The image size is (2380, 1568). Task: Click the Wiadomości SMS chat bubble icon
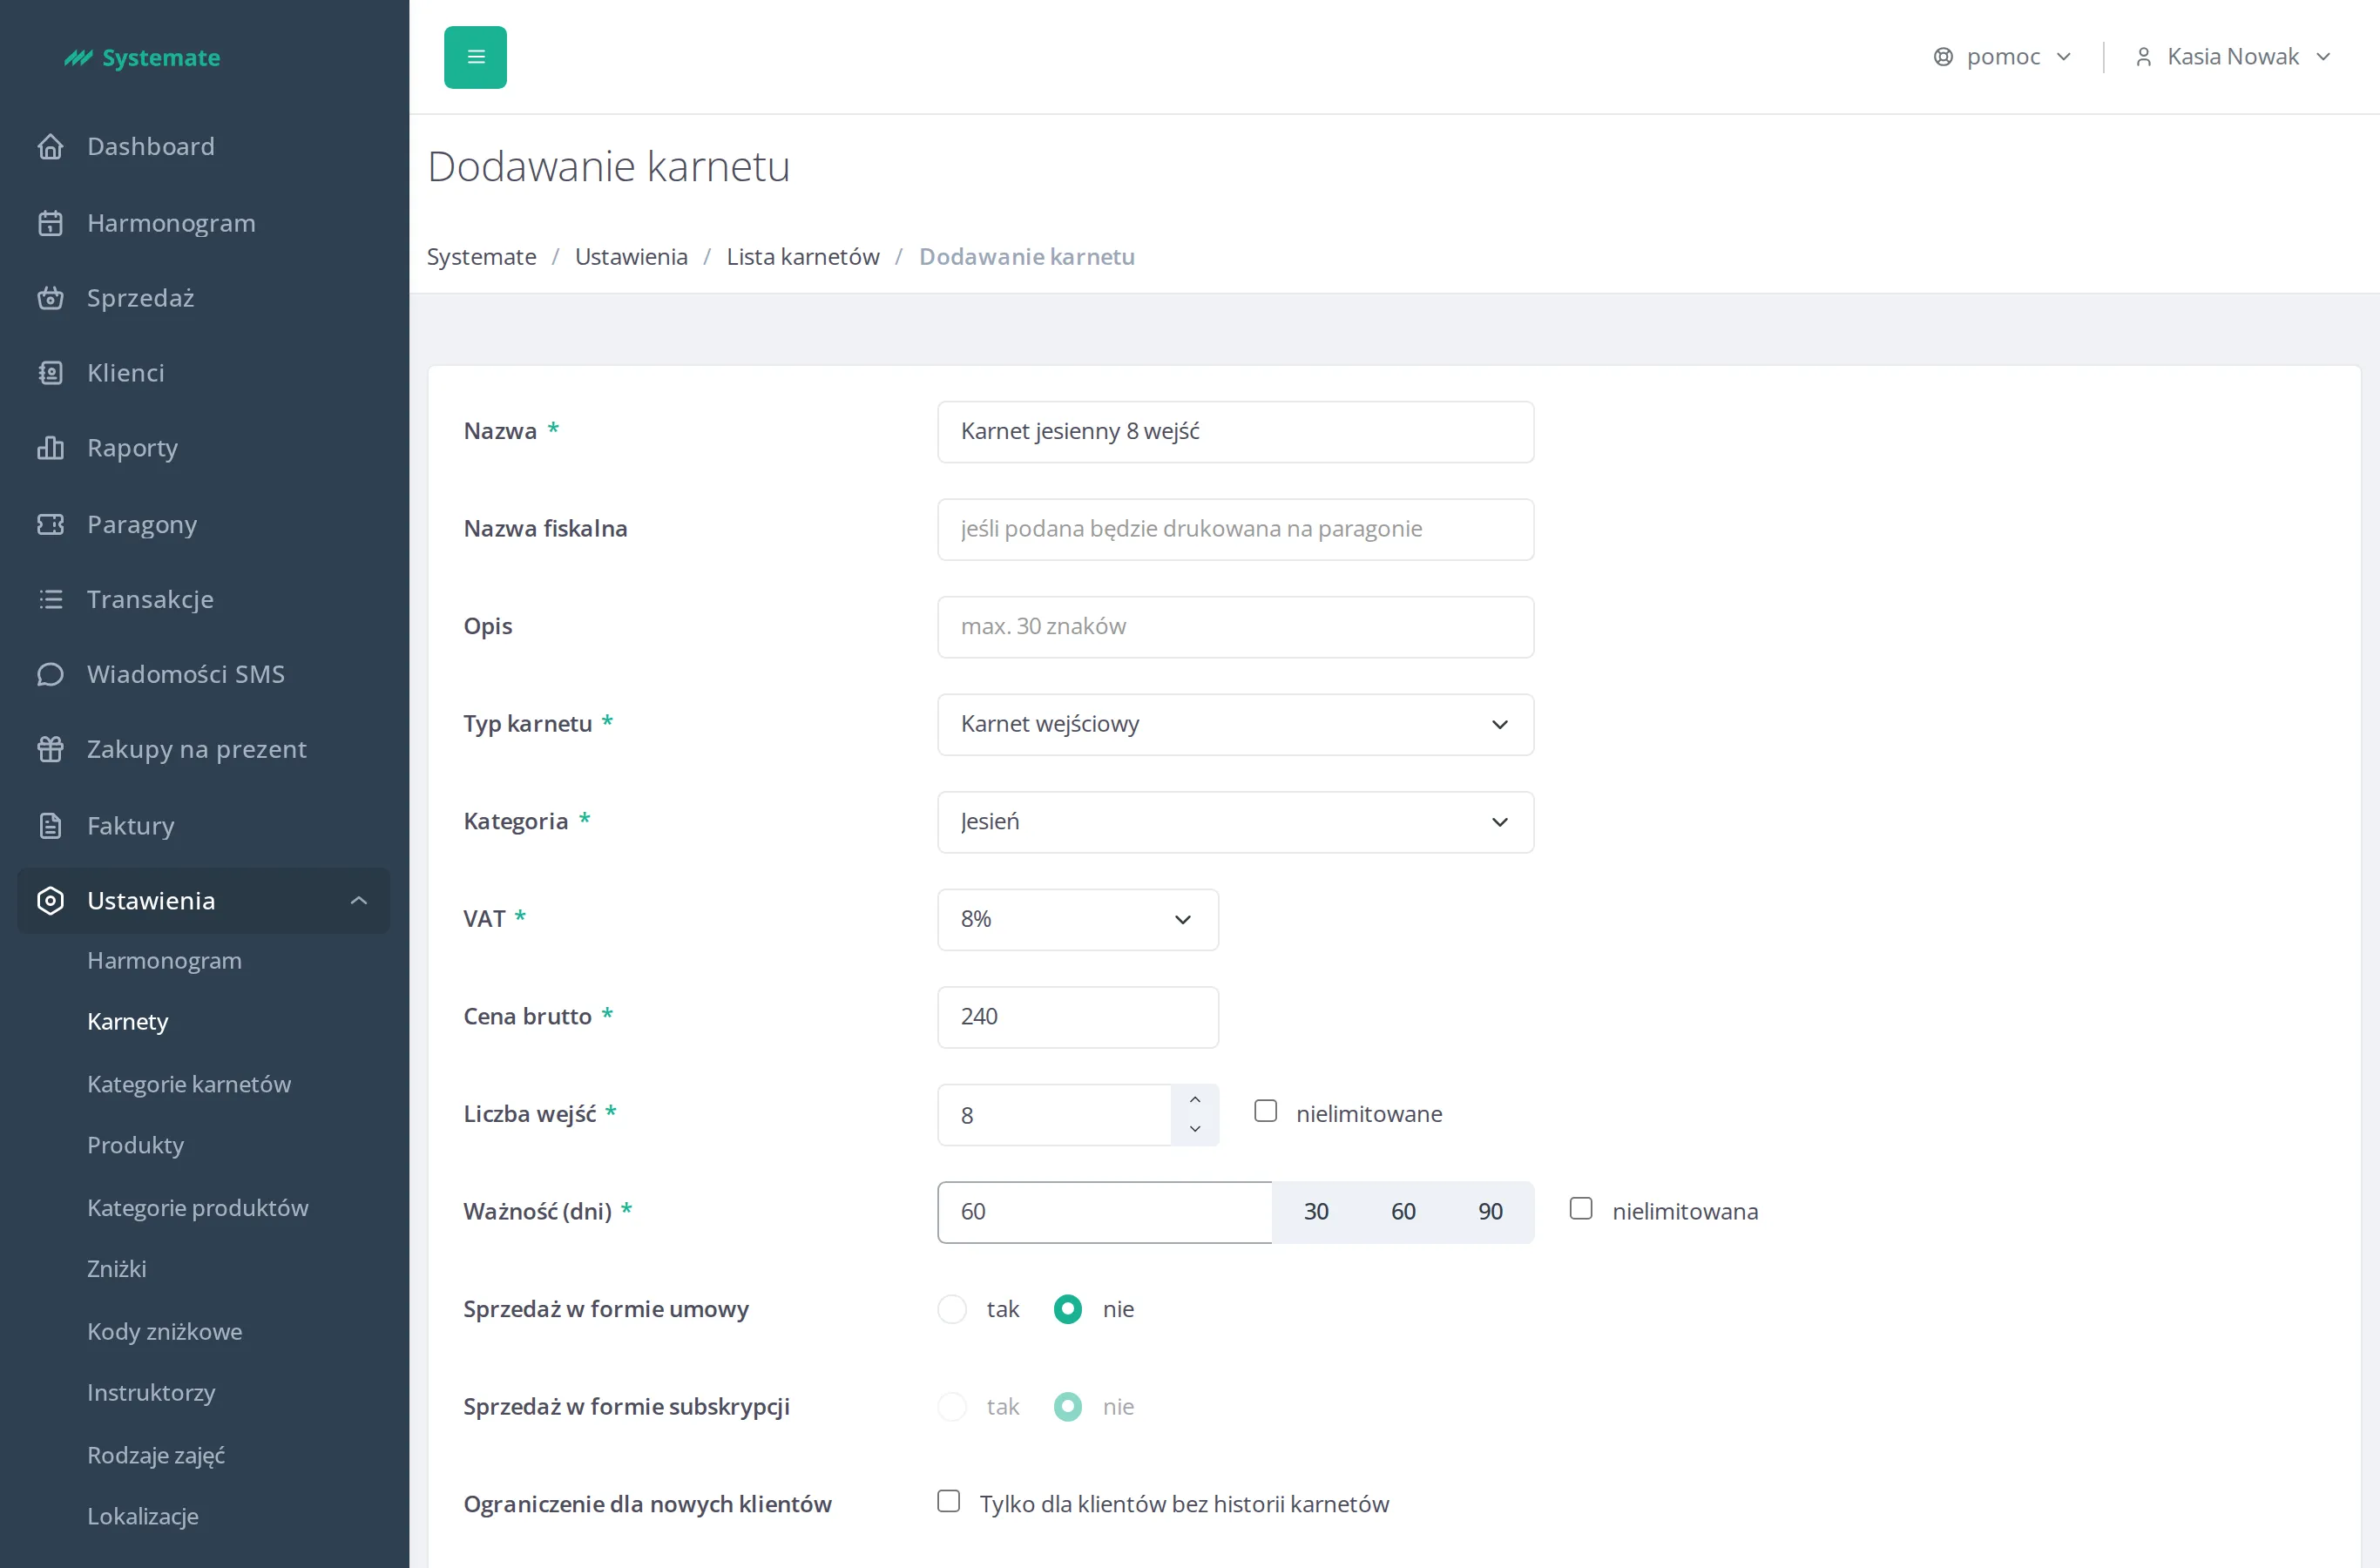click(50, 674)
